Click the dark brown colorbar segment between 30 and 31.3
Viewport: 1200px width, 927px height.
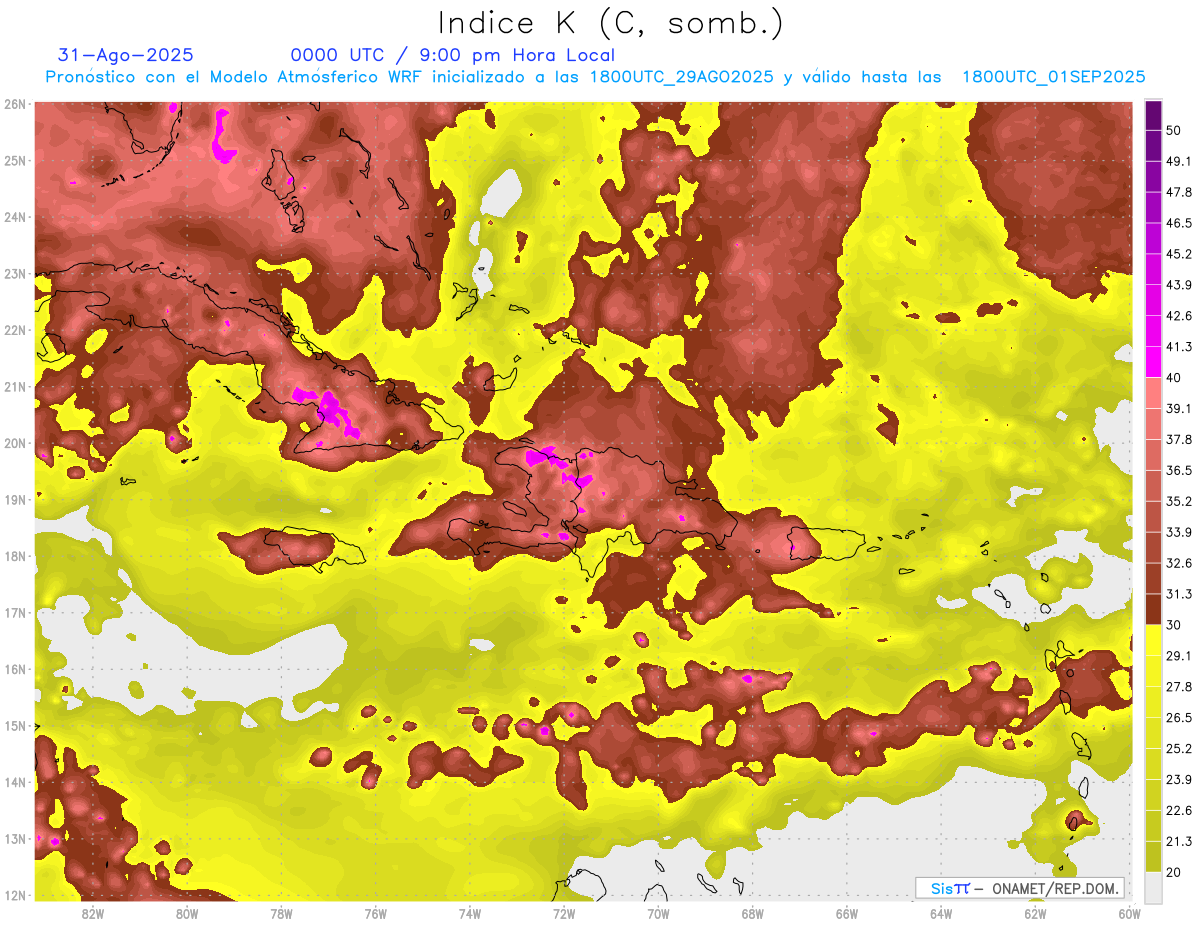click(1153, 609)
